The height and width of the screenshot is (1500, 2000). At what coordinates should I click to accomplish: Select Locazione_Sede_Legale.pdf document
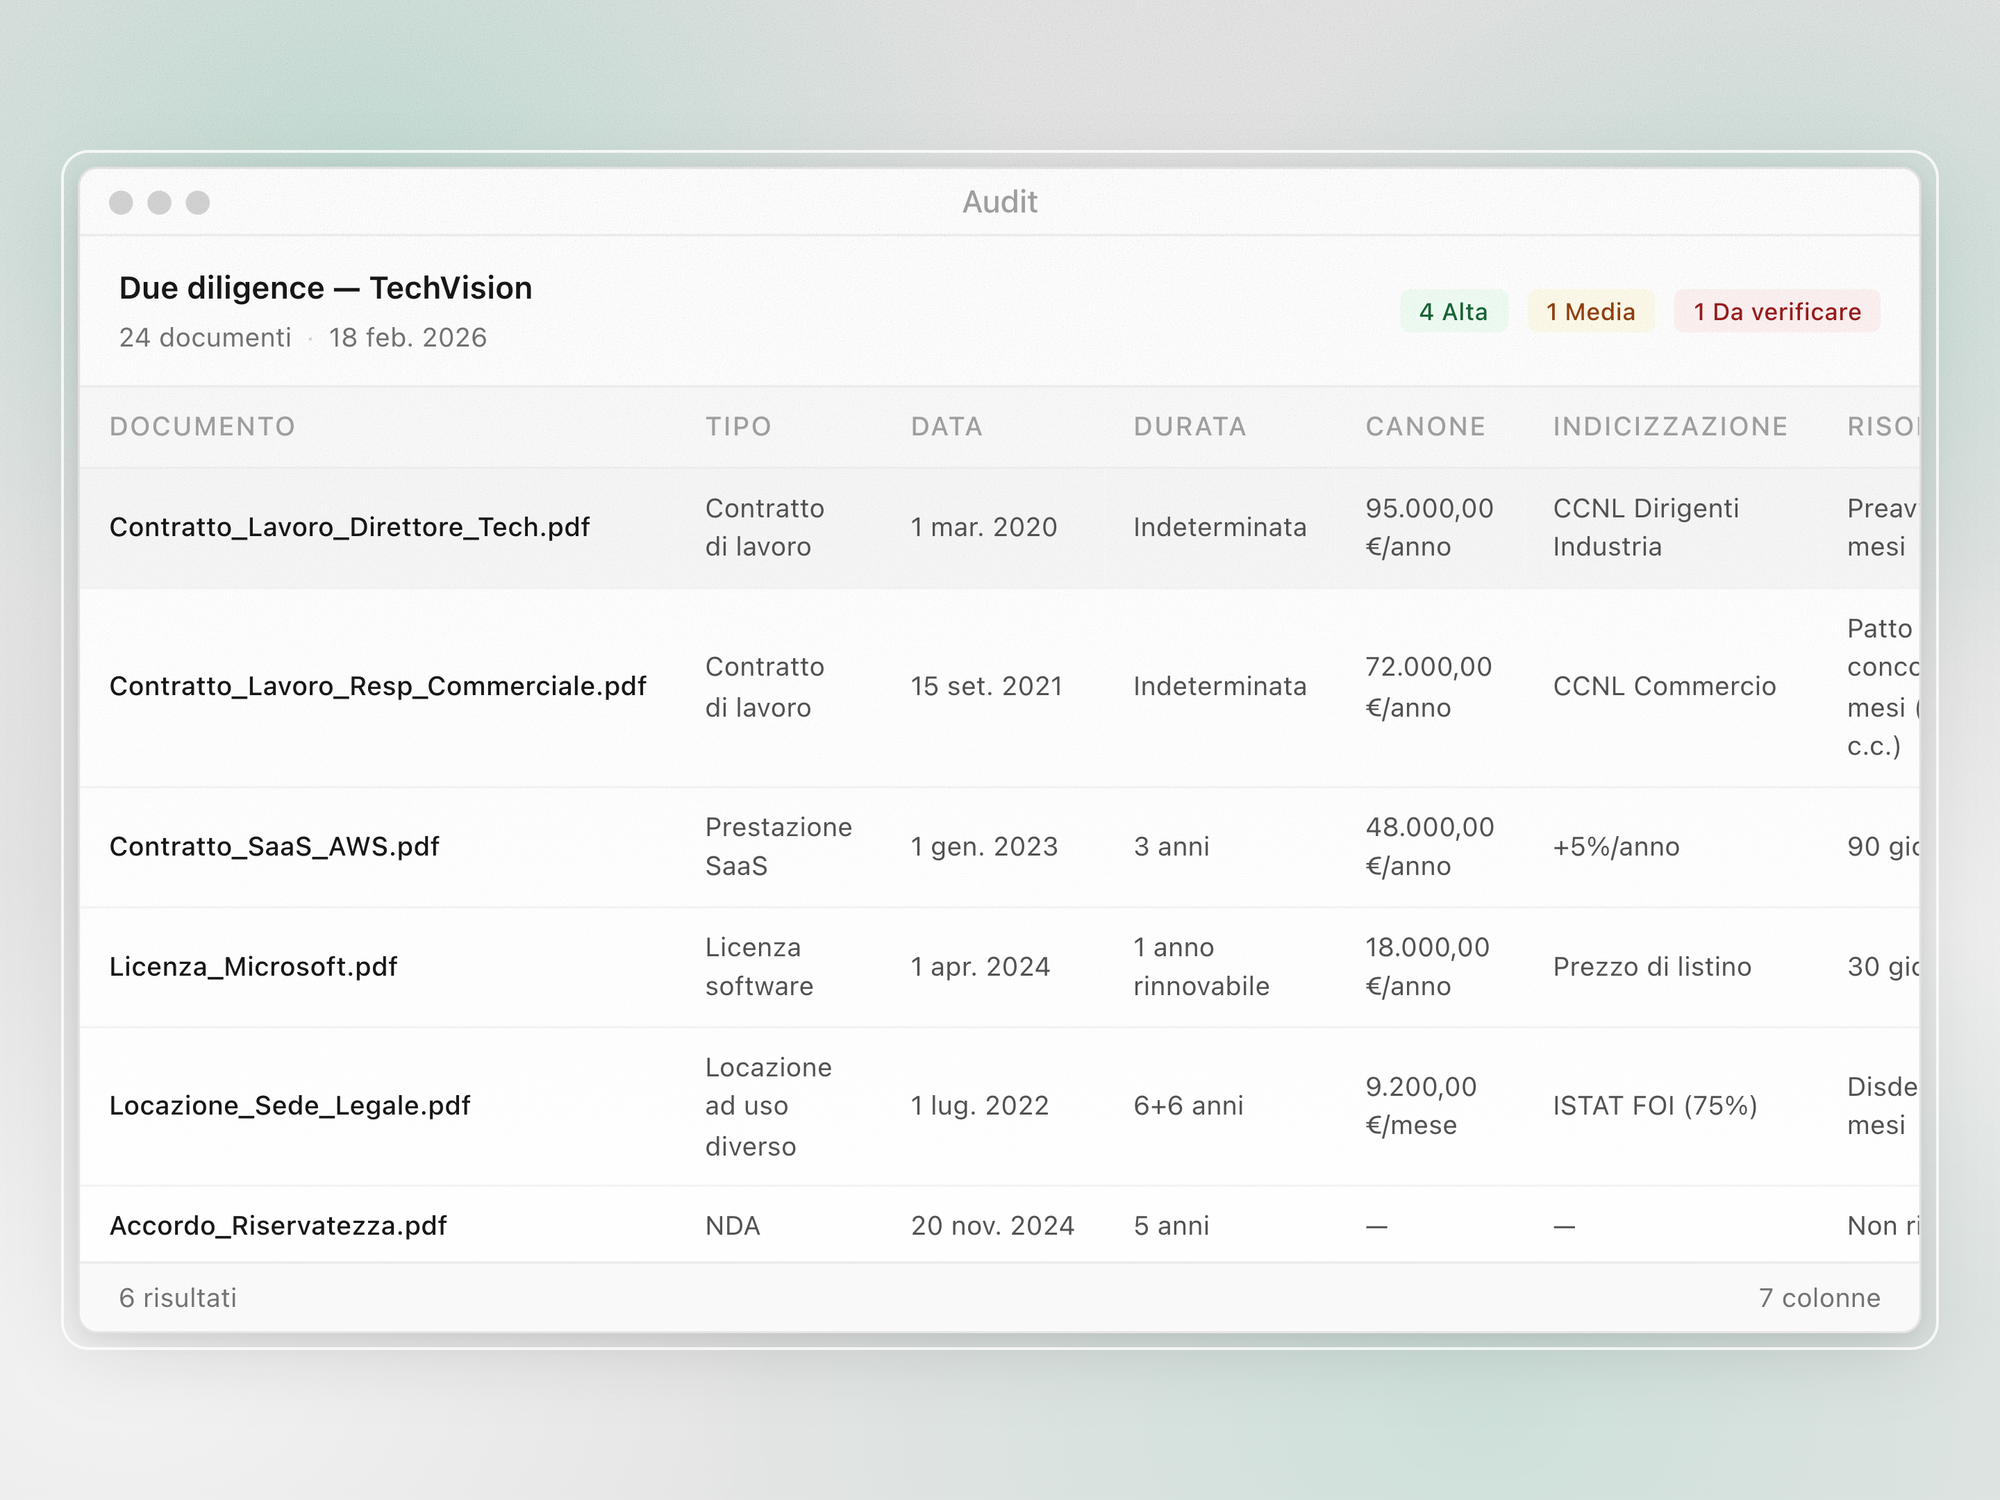[289, 1105]
